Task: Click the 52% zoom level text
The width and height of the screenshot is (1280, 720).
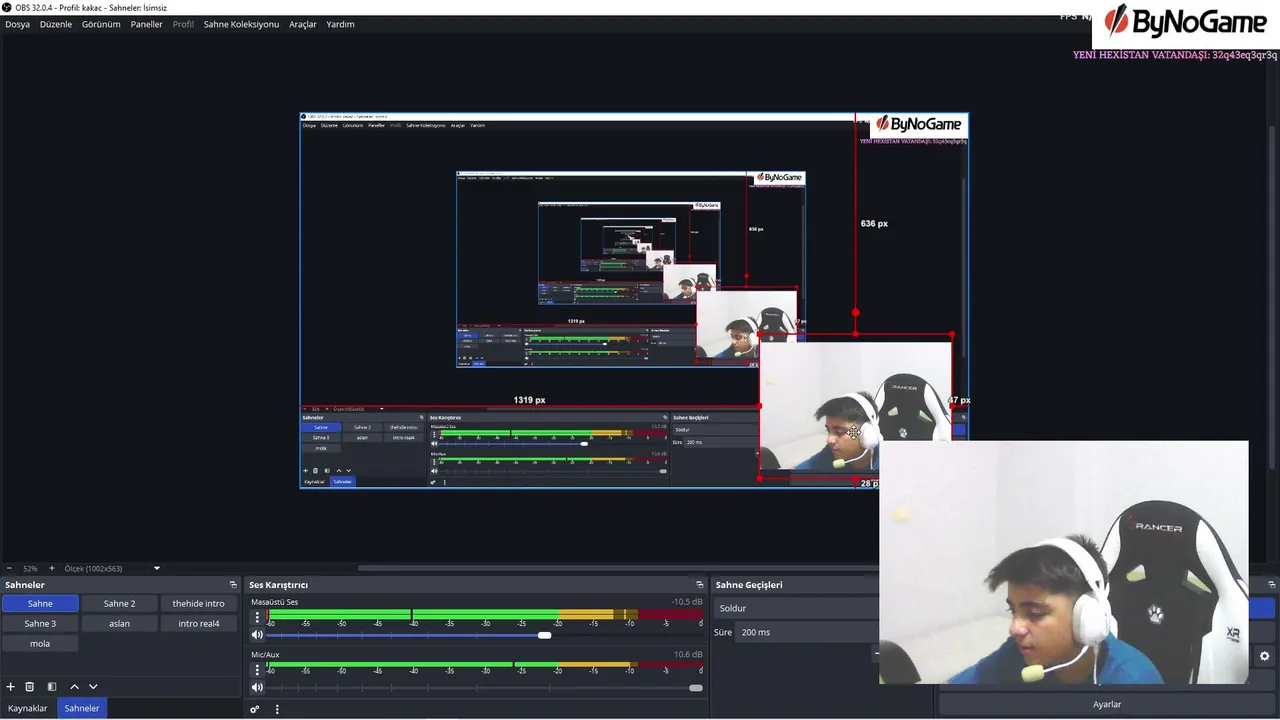Action: [x=30, y=568]
